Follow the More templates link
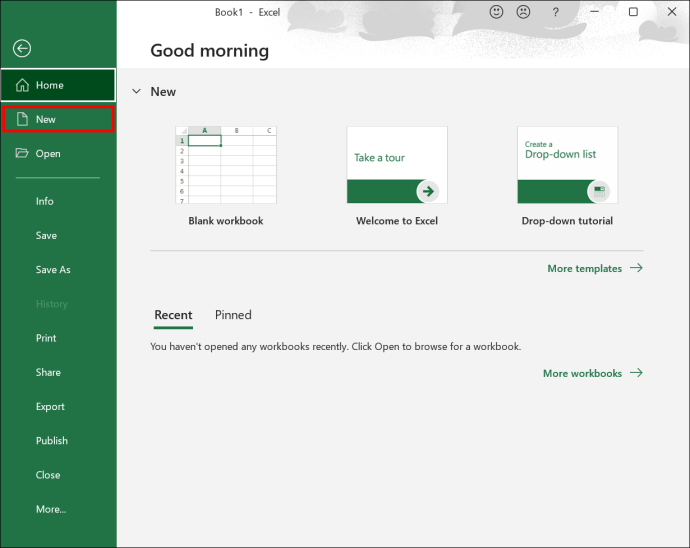This screenshot has width=690, height=548. tap(595, 268)
